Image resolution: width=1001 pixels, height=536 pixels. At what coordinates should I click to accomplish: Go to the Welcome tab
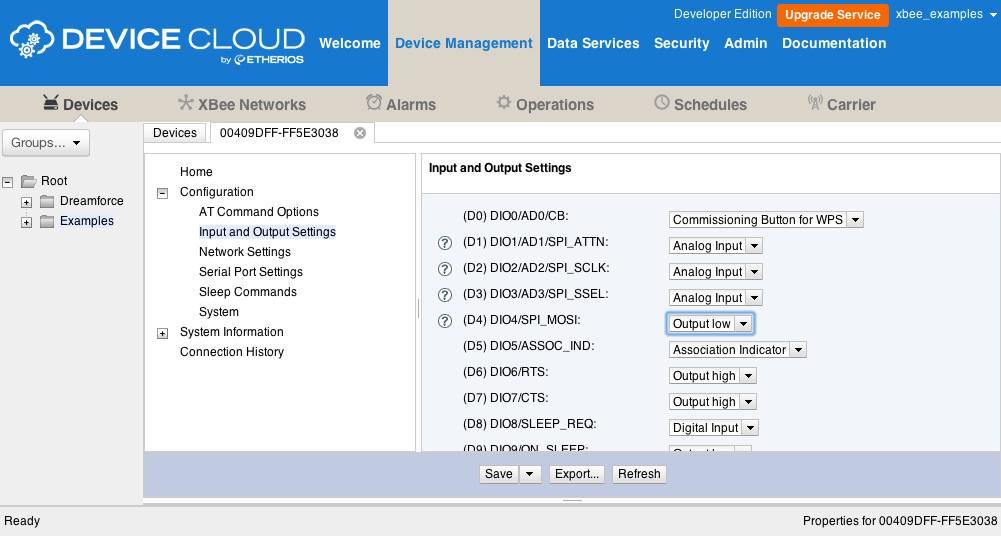350,43
